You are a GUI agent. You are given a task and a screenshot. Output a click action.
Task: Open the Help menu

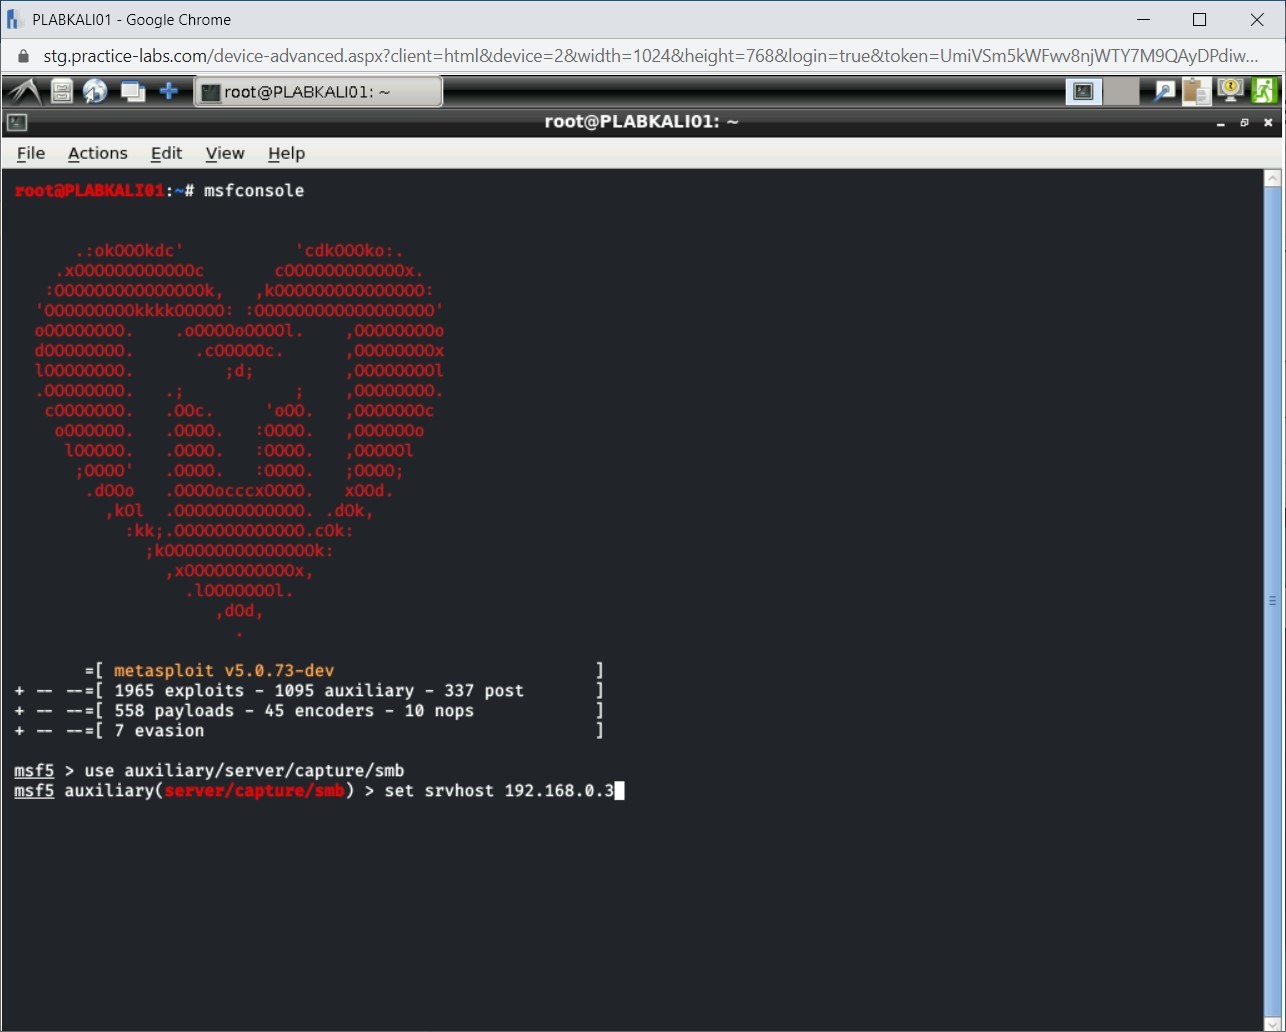(x=286, y=153)
